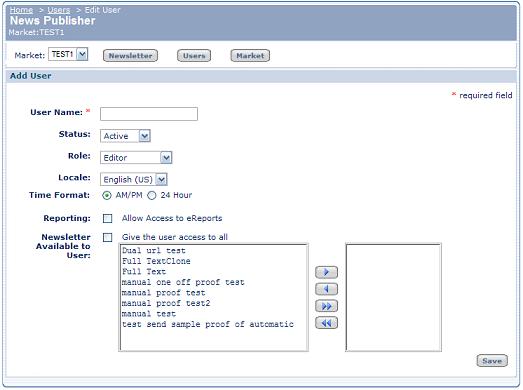This screenshot has width=523, height=390.
Task: Select 'manual proof test' list item
Action: [x=213, y=293]
